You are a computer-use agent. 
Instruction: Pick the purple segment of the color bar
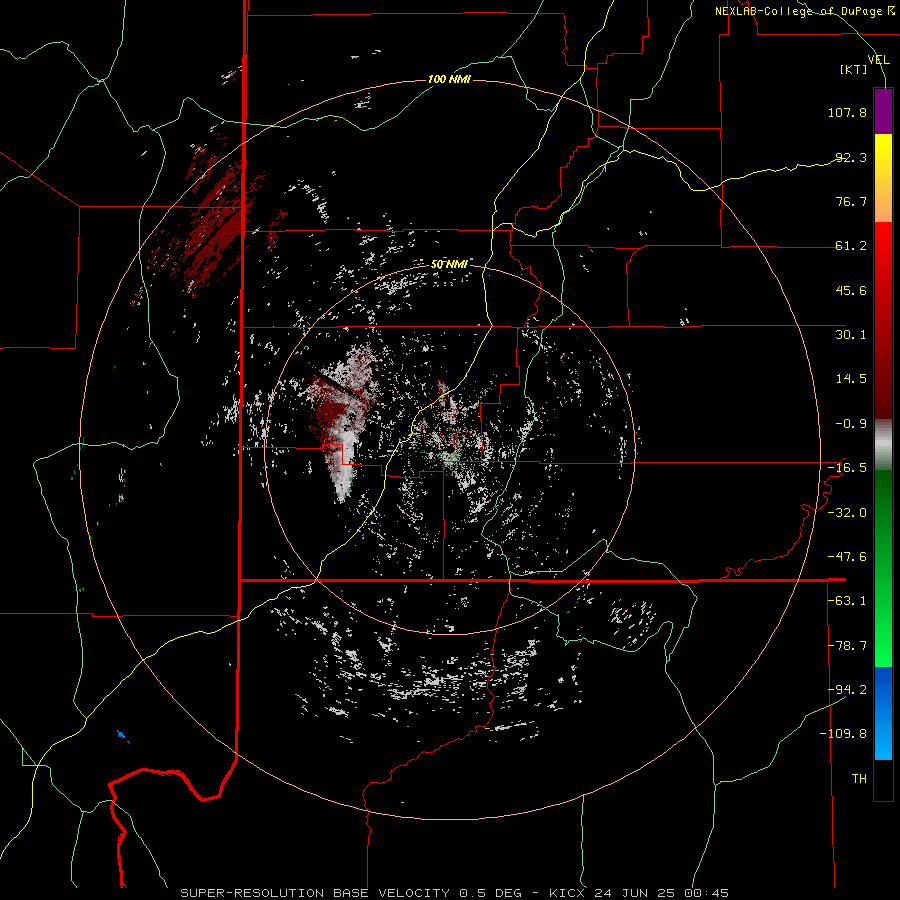click(x=883, y=112)
